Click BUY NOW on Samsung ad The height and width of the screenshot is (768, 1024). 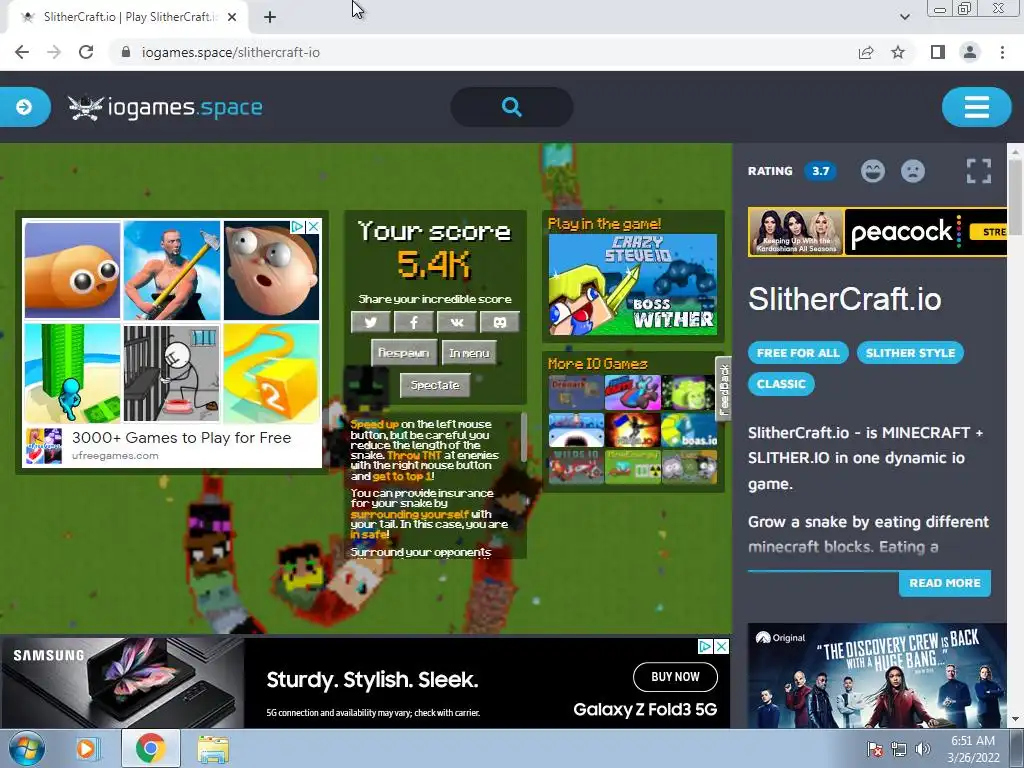(675, 677)
